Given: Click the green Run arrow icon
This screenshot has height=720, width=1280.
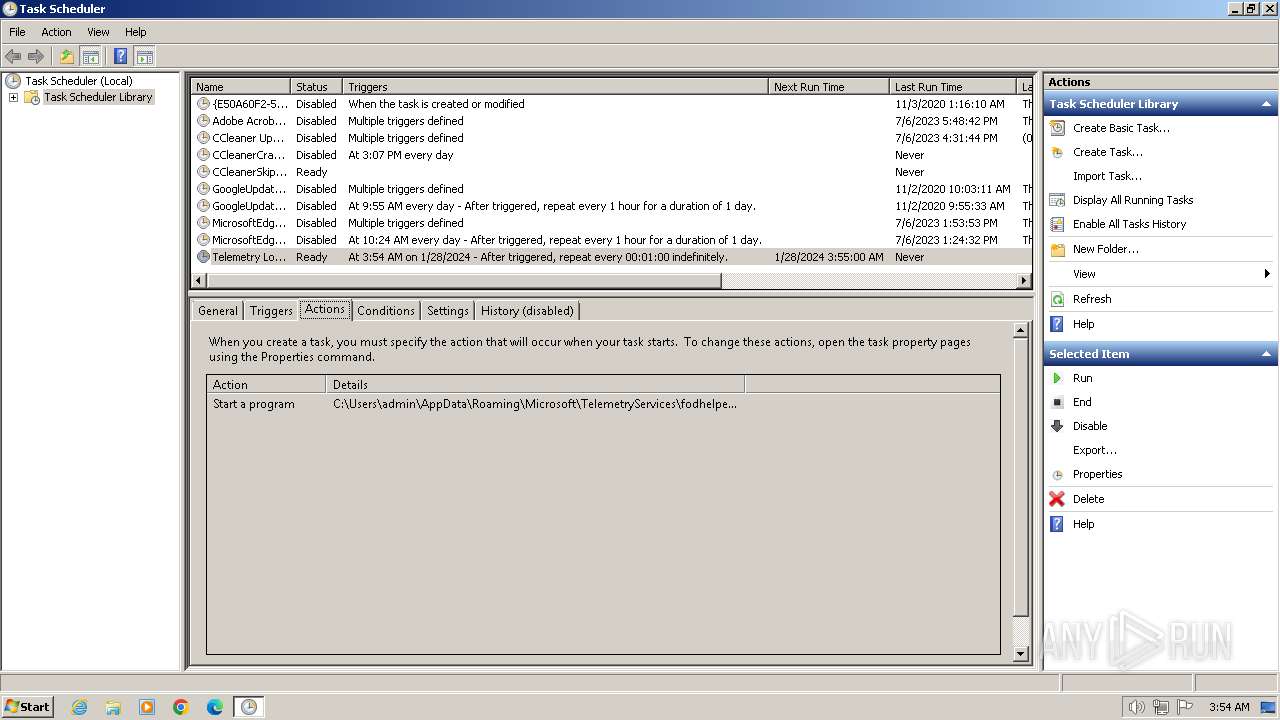Looking at the screenshot, I should click(x=1057, y=378).
